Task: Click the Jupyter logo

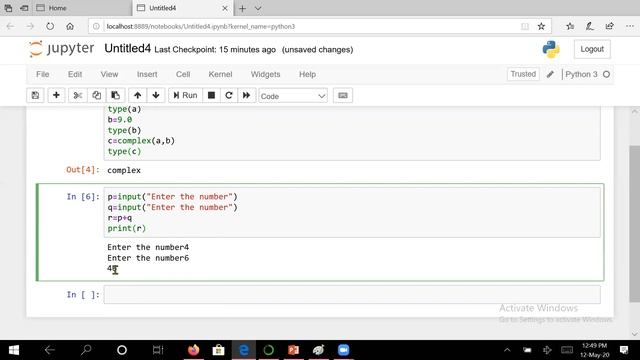Action: click(62, 49)
